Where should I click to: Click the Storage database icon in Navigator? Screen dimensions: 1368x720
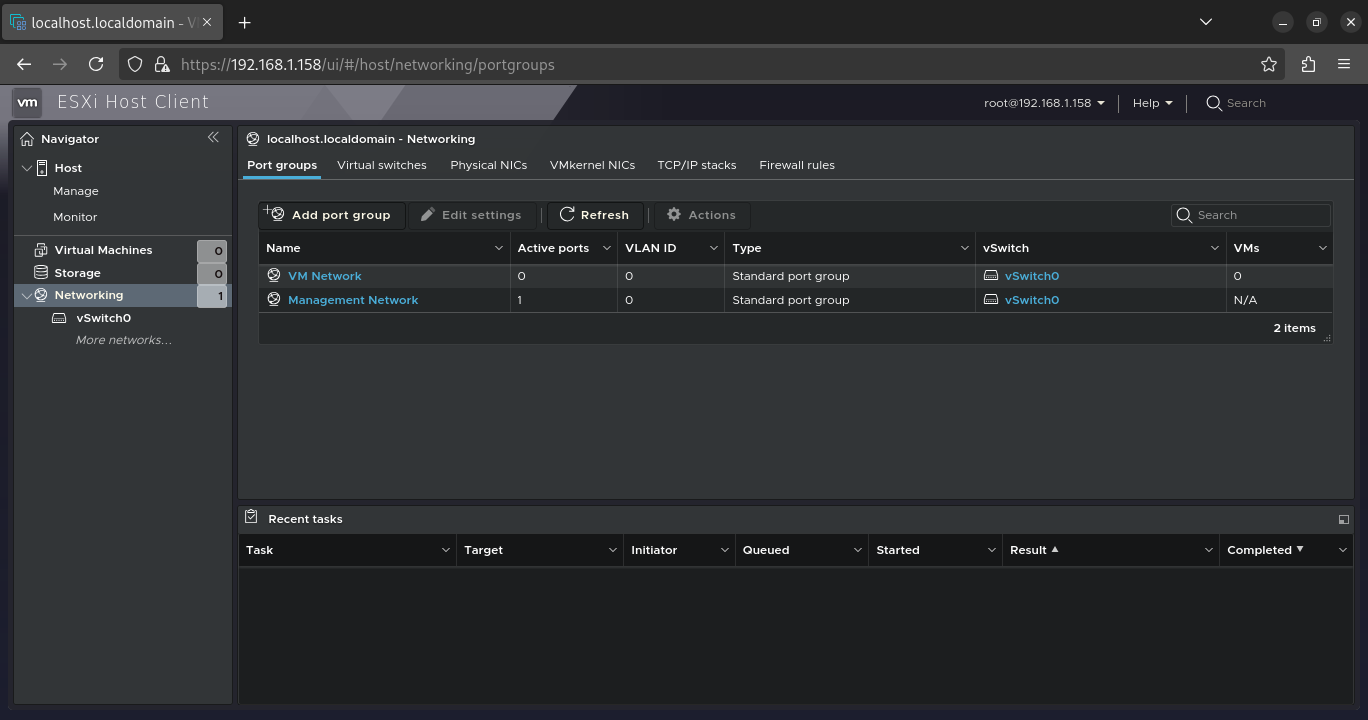pyautogui.click(x=41, y=272)
